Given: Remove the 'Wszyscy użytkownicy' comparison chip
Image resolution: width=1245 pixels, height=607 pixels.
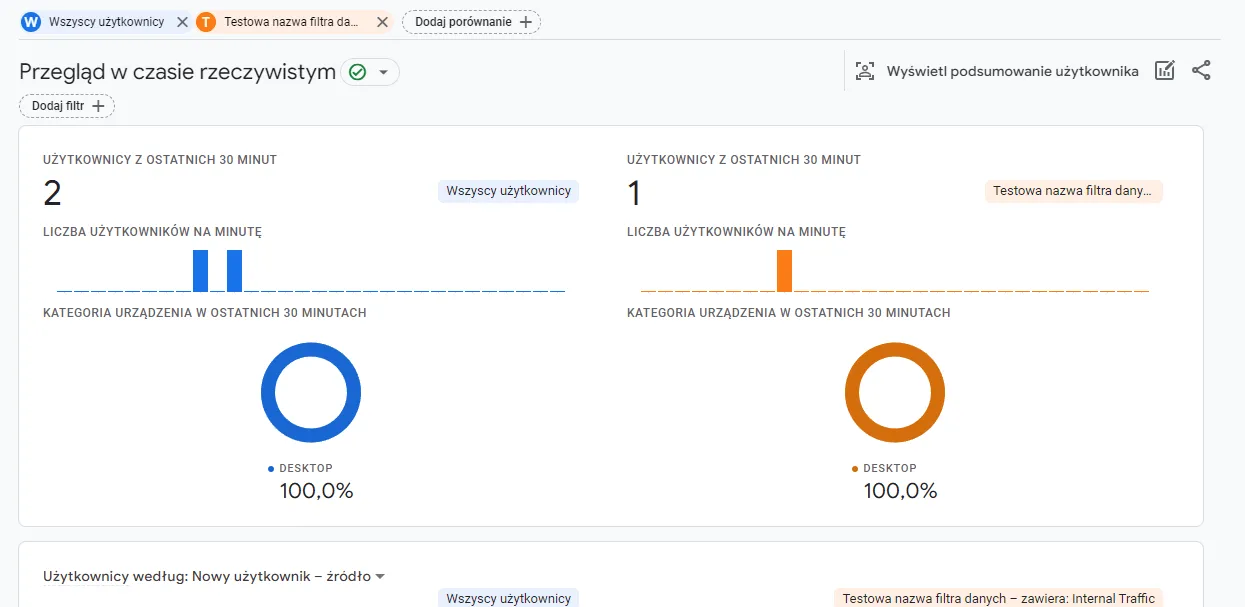Looking at the screenshot, I should (182, 22).
